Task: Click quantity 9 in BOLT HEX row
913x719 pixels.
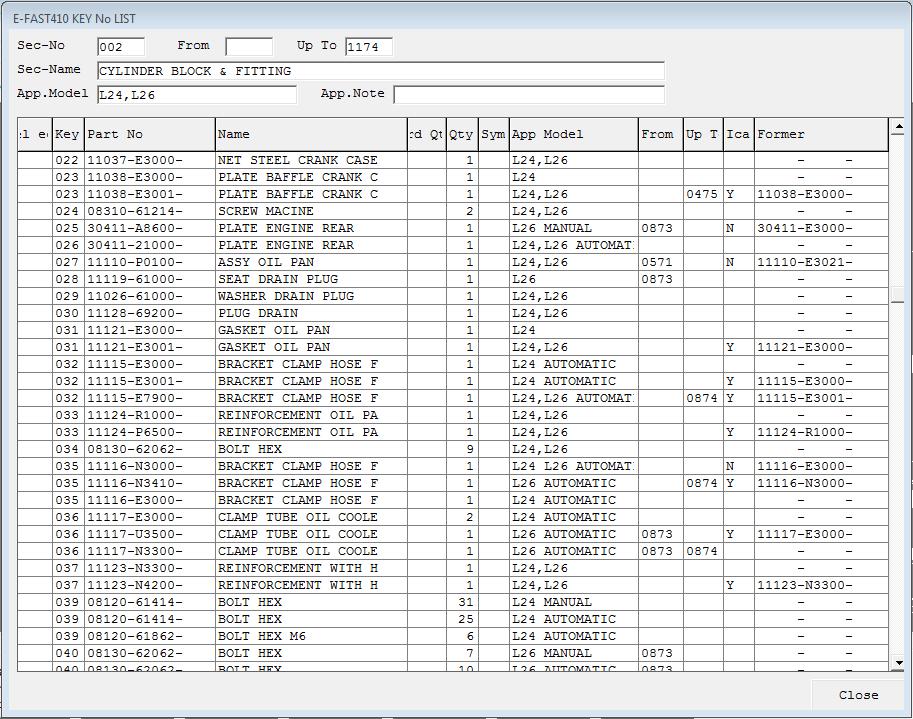Action: (x=462, y=449)
